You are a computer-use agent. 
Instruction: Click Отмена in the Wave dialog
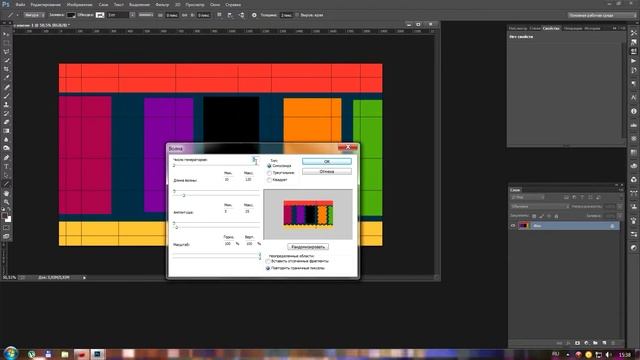(x=327, y=172)
